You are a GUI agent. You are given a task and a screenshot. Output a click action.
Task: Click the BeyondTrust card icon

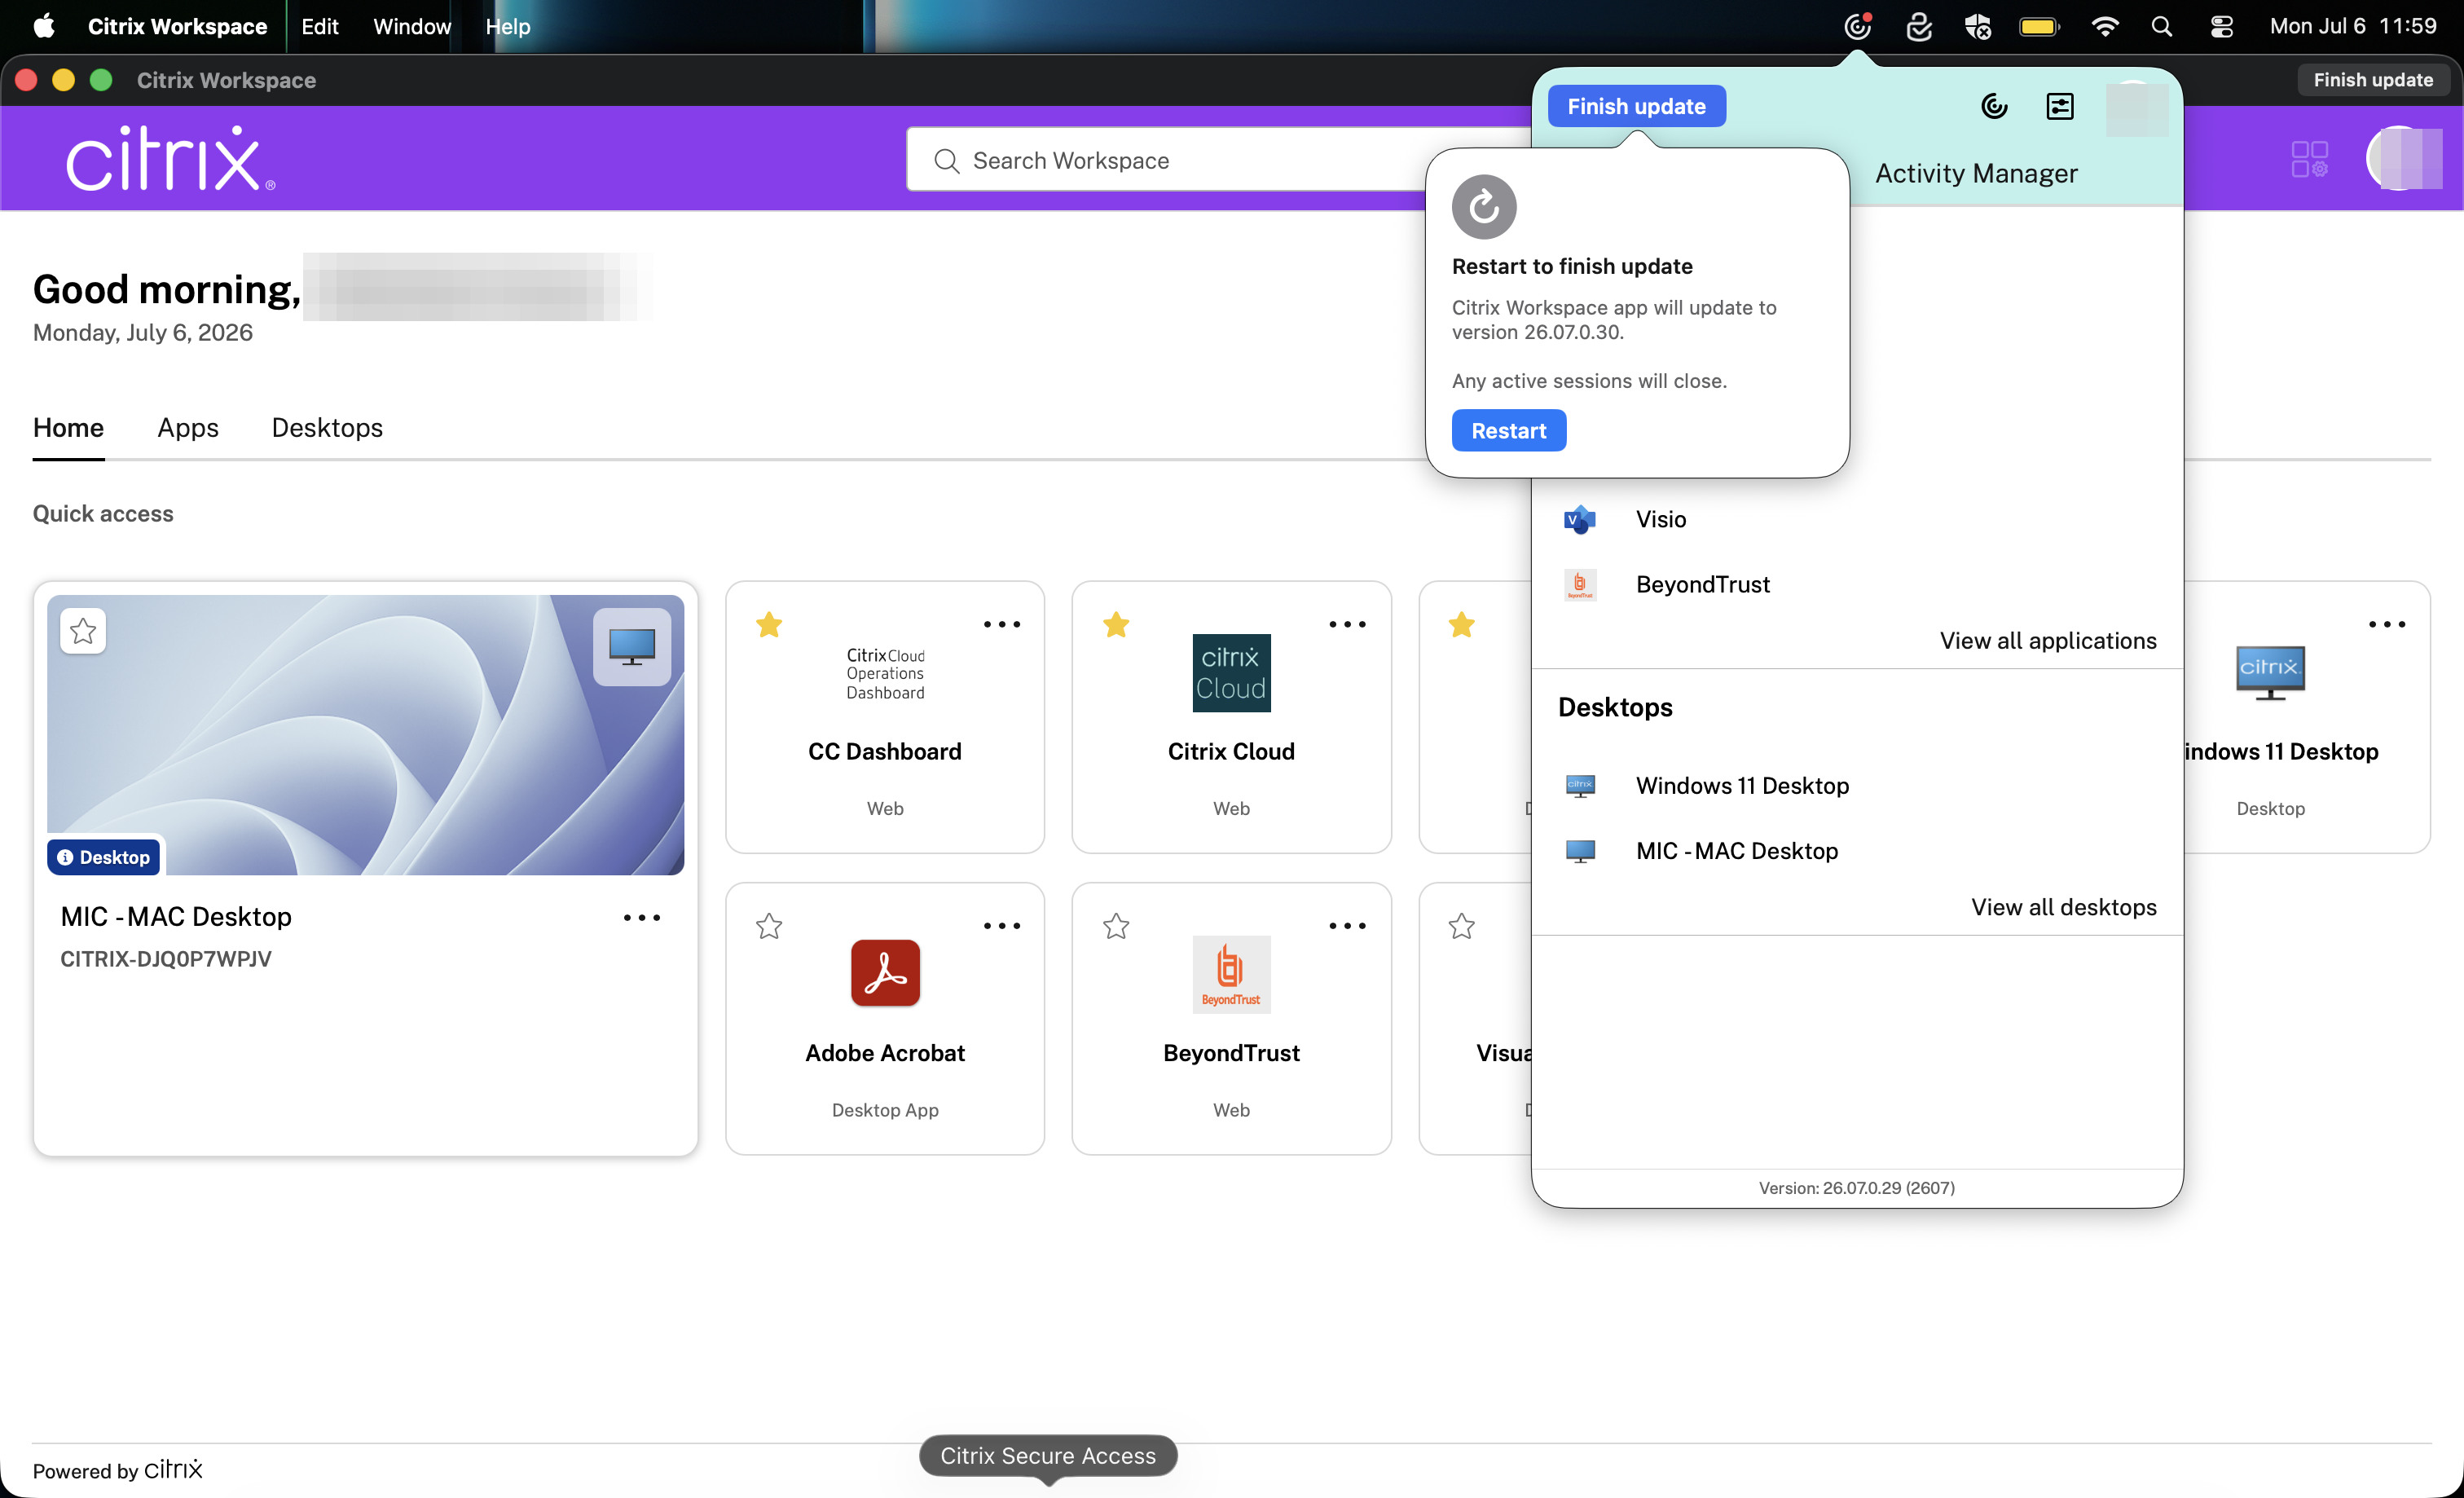(1231, 974)
